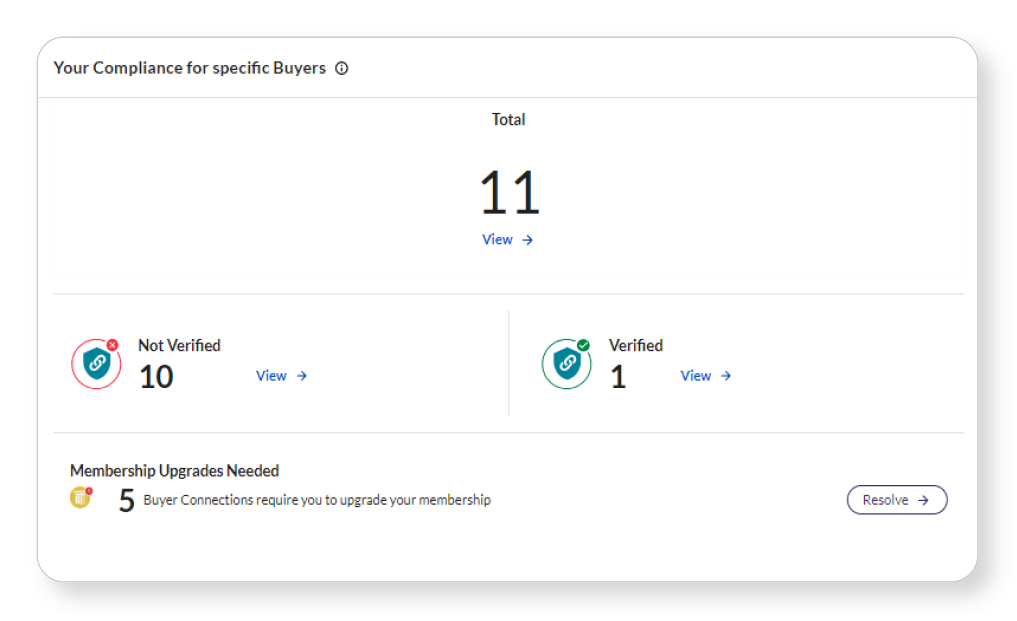Viewport: 1017px width, 621px height.
Task: Click the arrow next to Total View
Action: point(528,240)
